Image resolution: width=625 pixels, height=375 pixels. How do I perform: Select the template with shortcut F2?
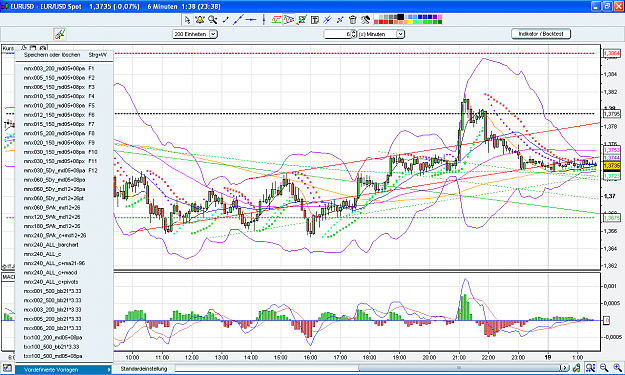65,78
